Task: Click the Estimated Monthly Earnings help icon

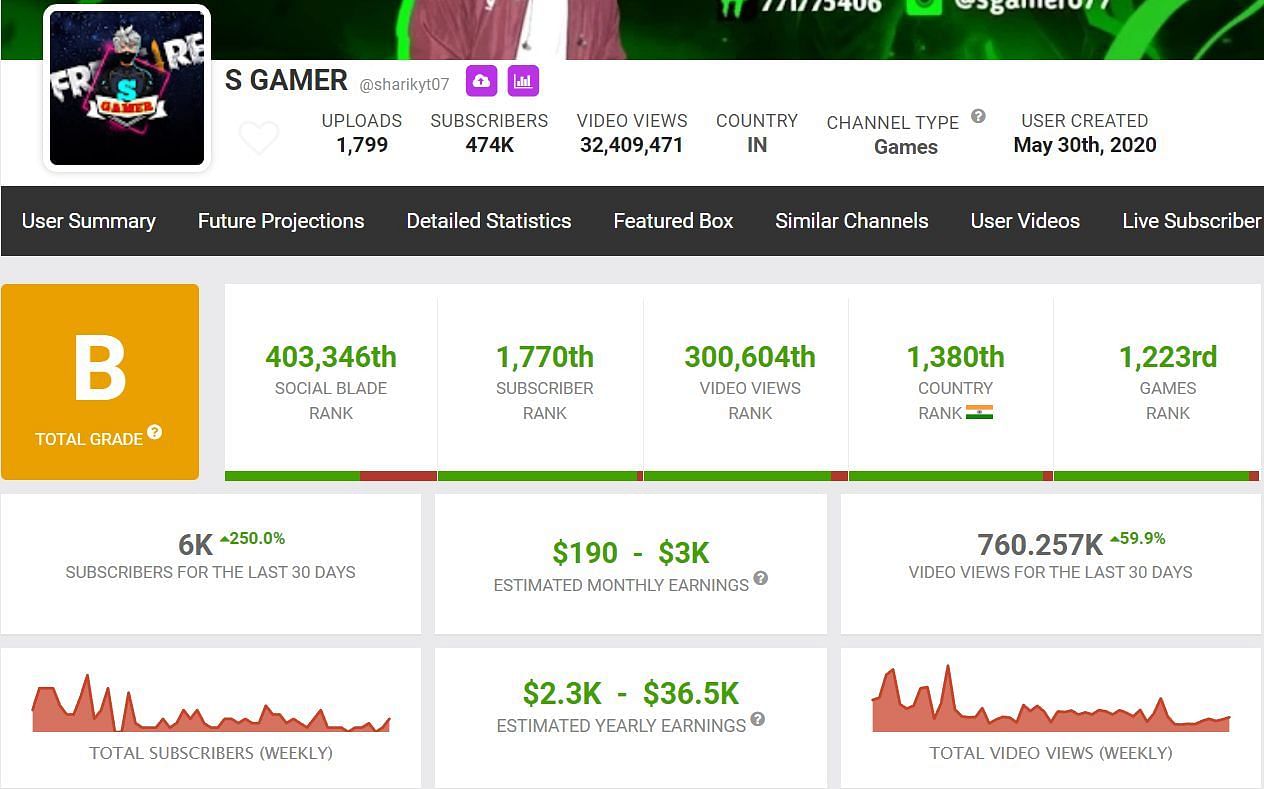Action: [761, 578]
